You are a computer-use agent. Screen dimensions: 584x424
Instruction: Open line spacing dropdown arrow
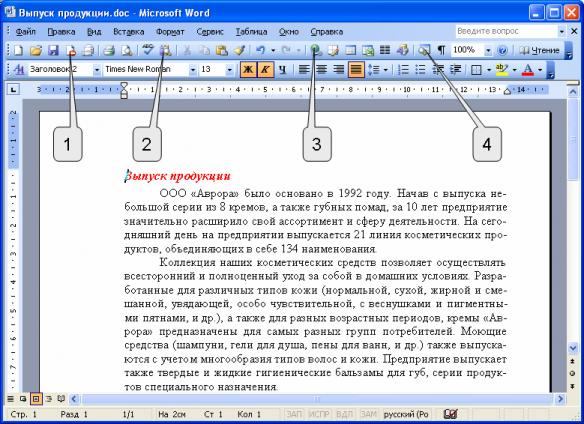click(385, 70)
